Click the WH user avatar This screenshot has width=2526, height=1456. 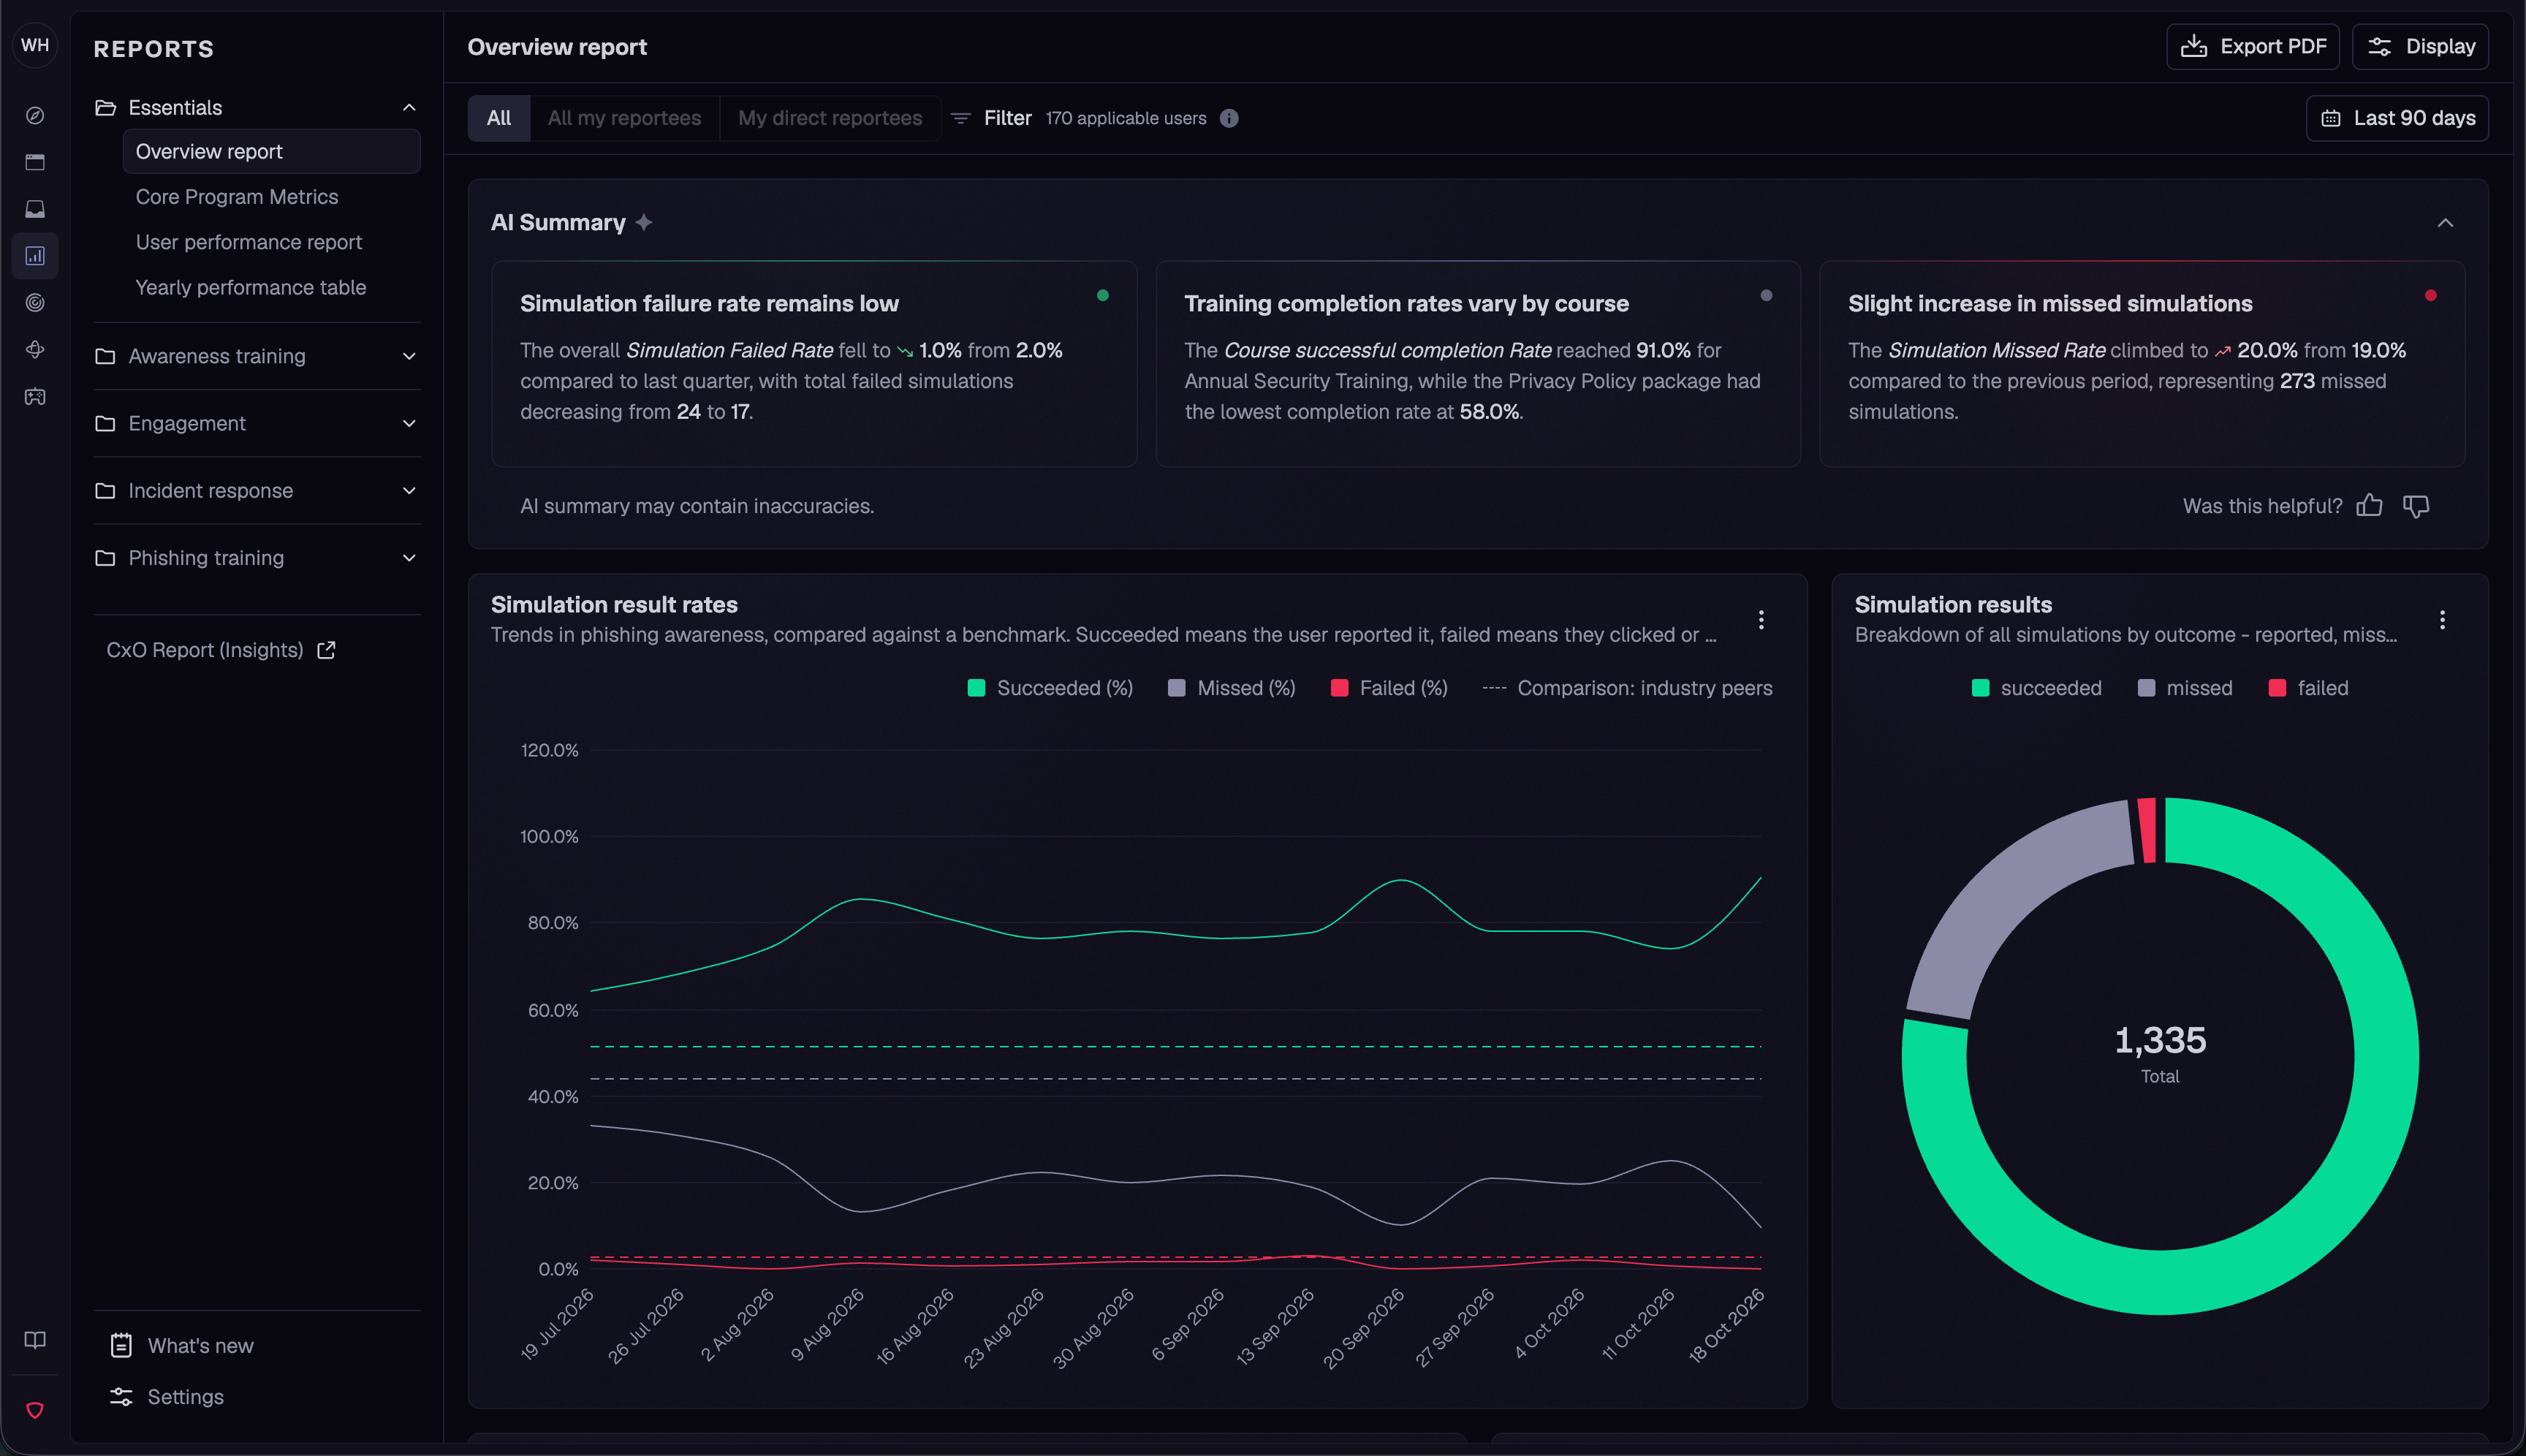35,45
